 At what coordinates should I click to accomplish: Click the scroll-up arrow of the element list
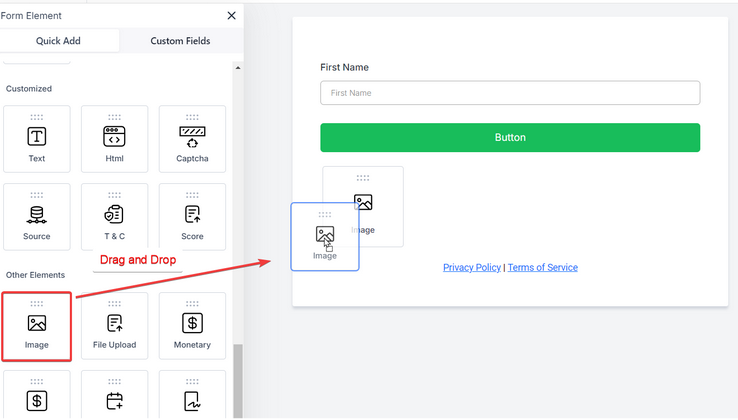[x=238, y=68]
